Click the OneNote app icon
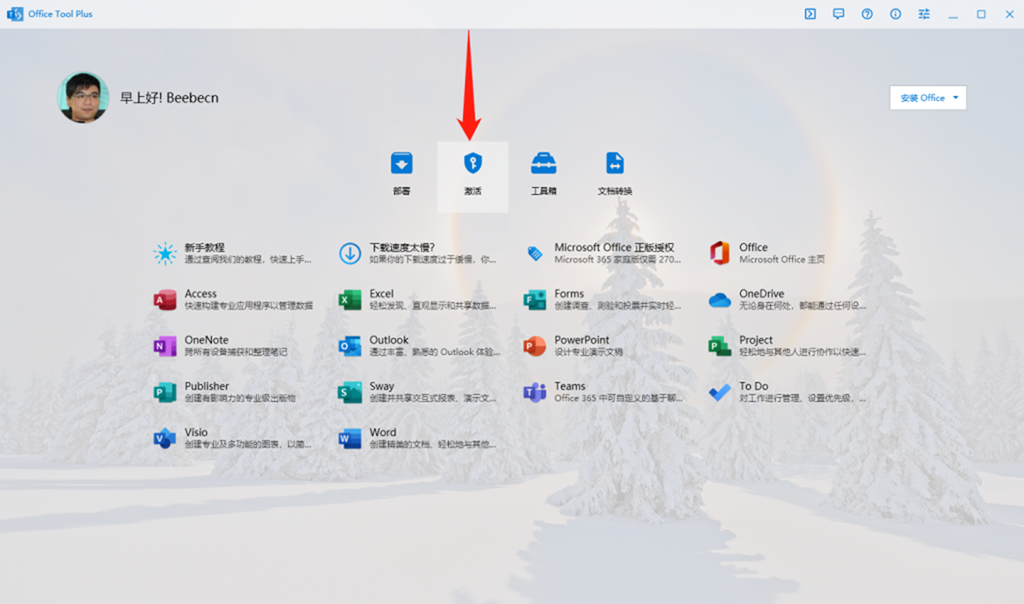 coord(165,346)
